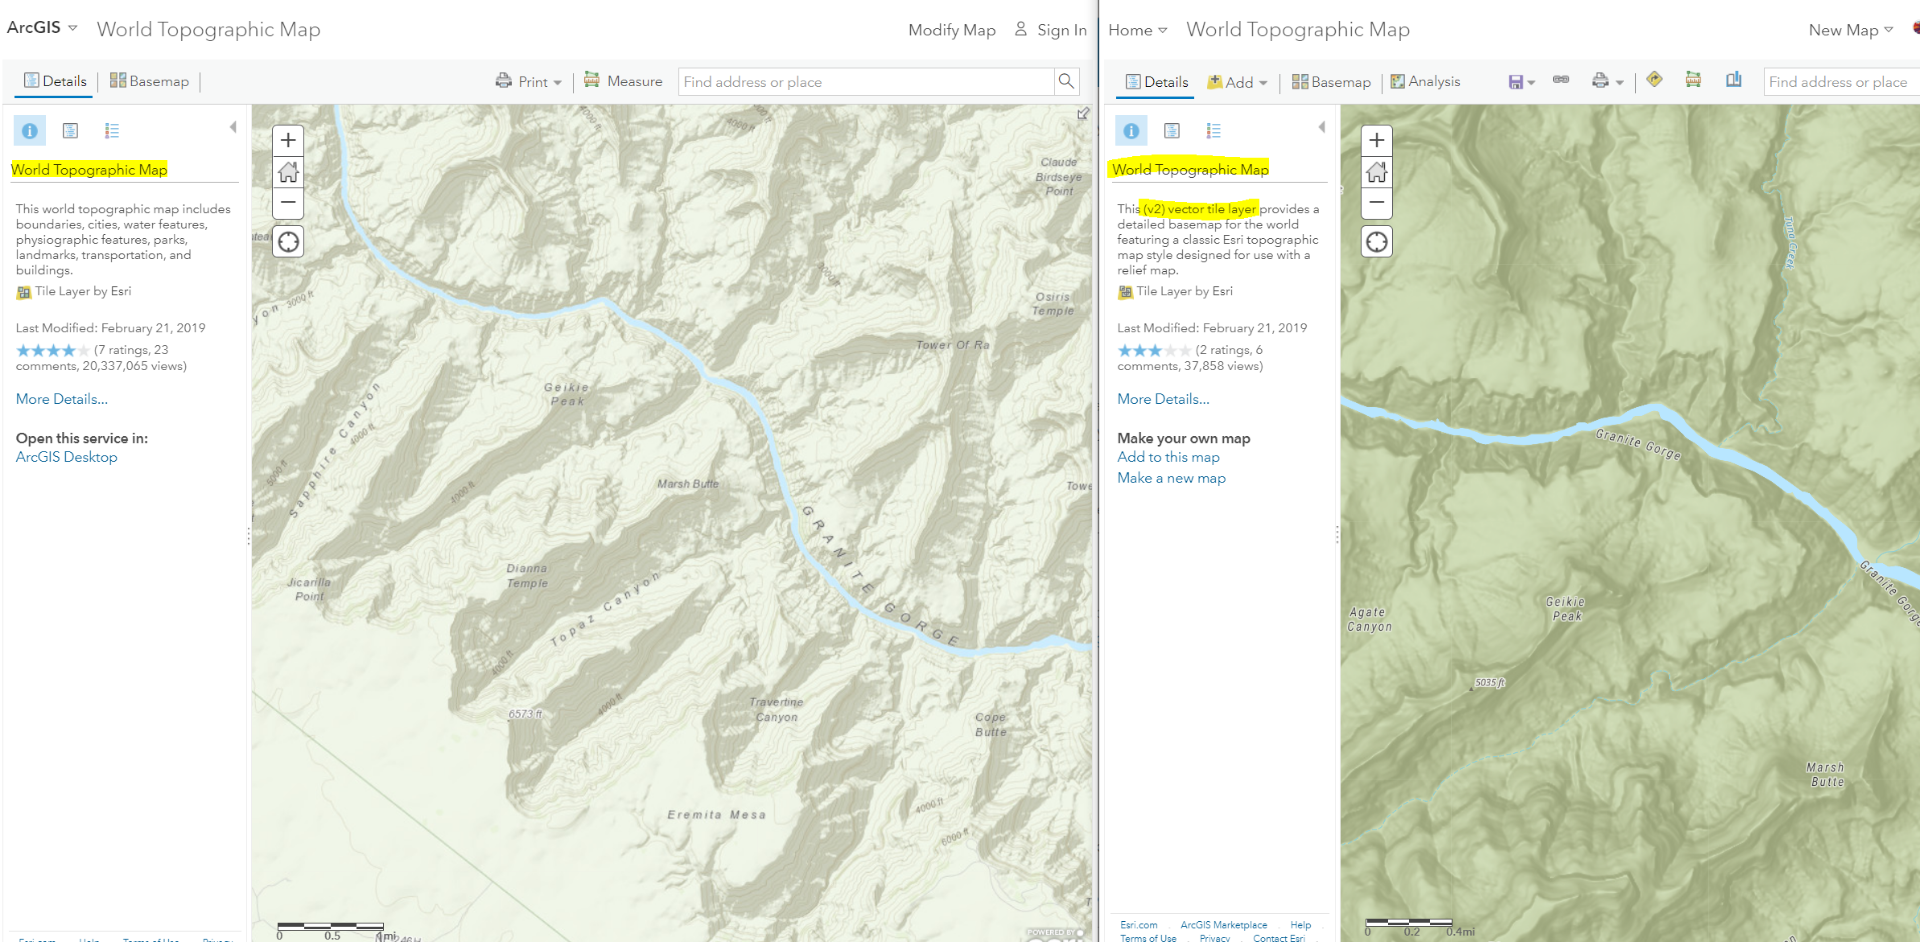1920x942 pixels.
Task: Find my location on the left map
Action: click(x=288, y=242)
